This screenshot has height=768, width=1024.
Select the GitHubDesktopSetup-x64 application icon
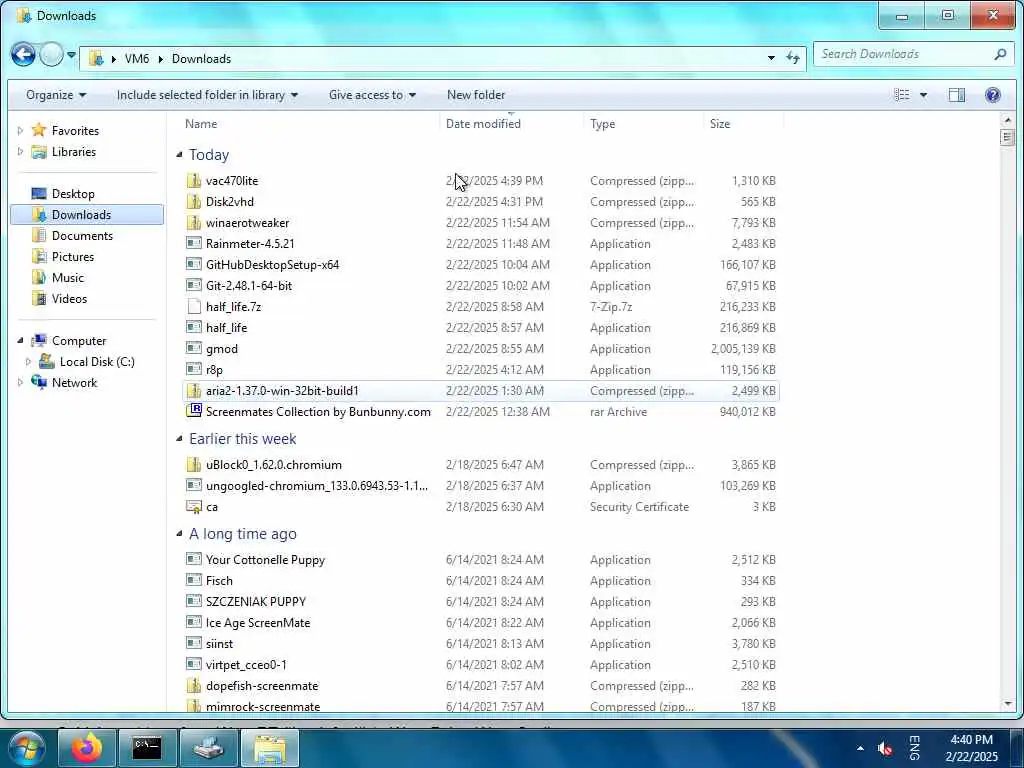[193, 264]
